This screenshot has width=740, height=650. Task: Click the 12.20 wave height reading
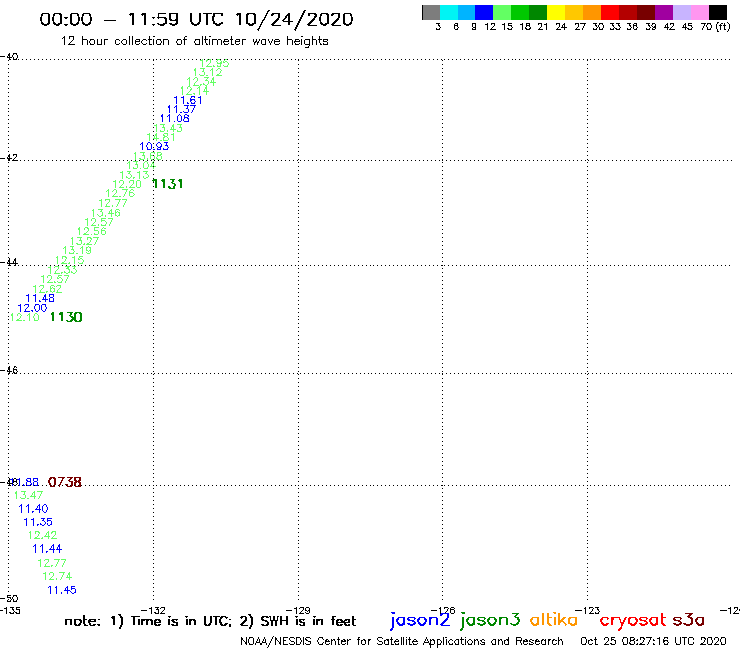pyautogui.click(x=127, y=184)
